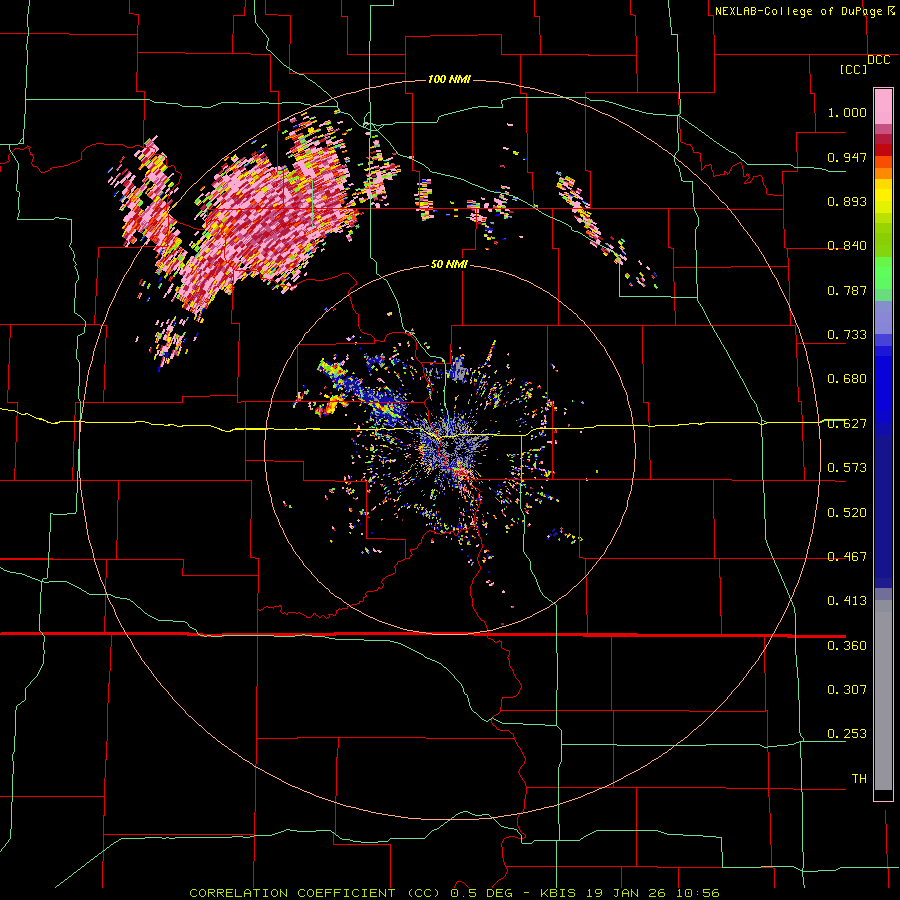900x900 pixels.
Task: Click the pink band of the color bar
Action: 883,106
